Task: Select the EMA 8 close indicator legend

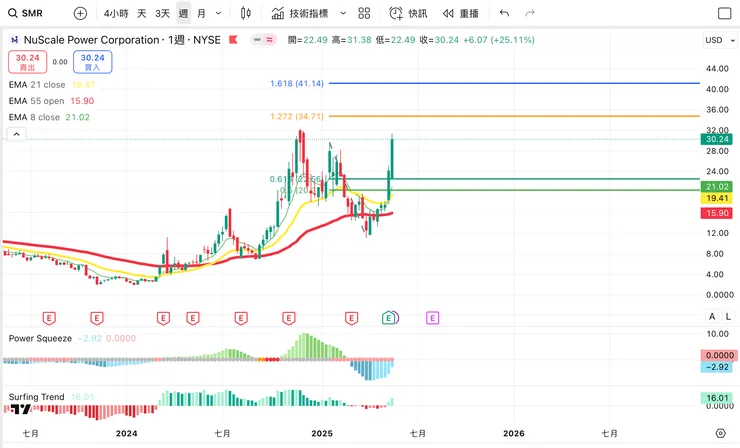Action: [49, 117]
